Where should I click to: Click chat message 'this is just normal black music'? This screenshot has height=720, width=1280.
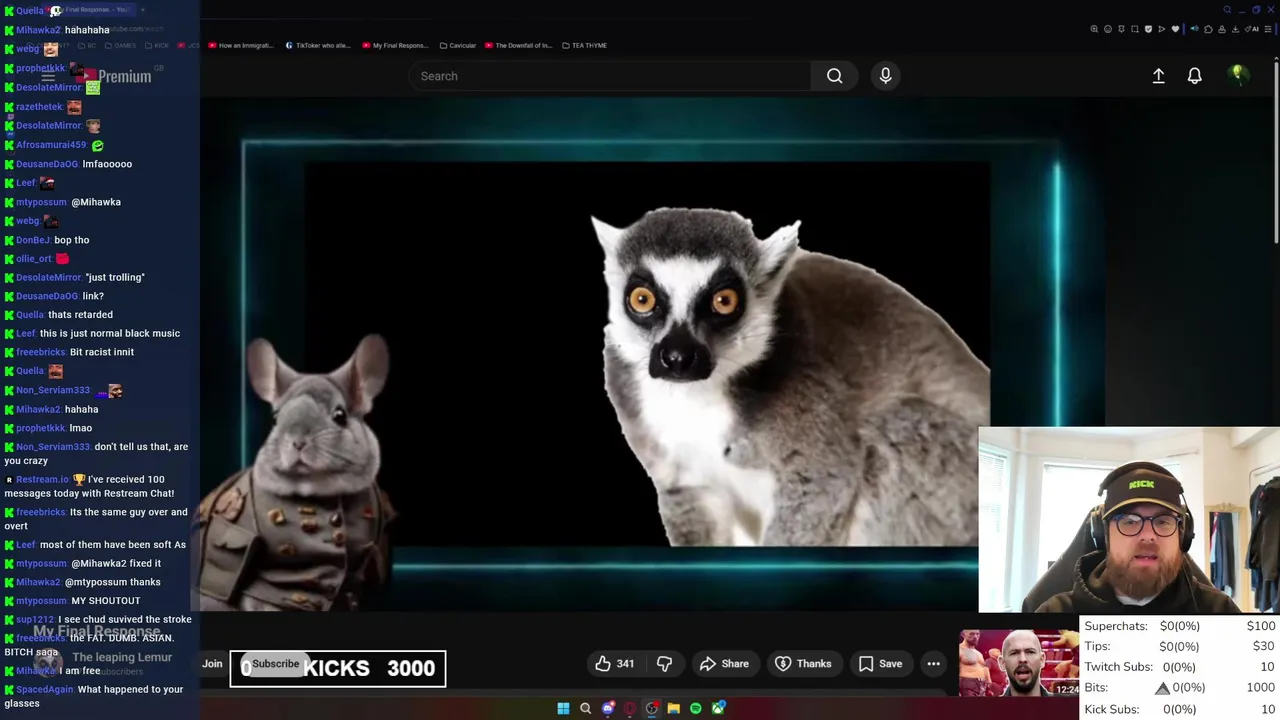pyautogui.click(x=110, y=333)
